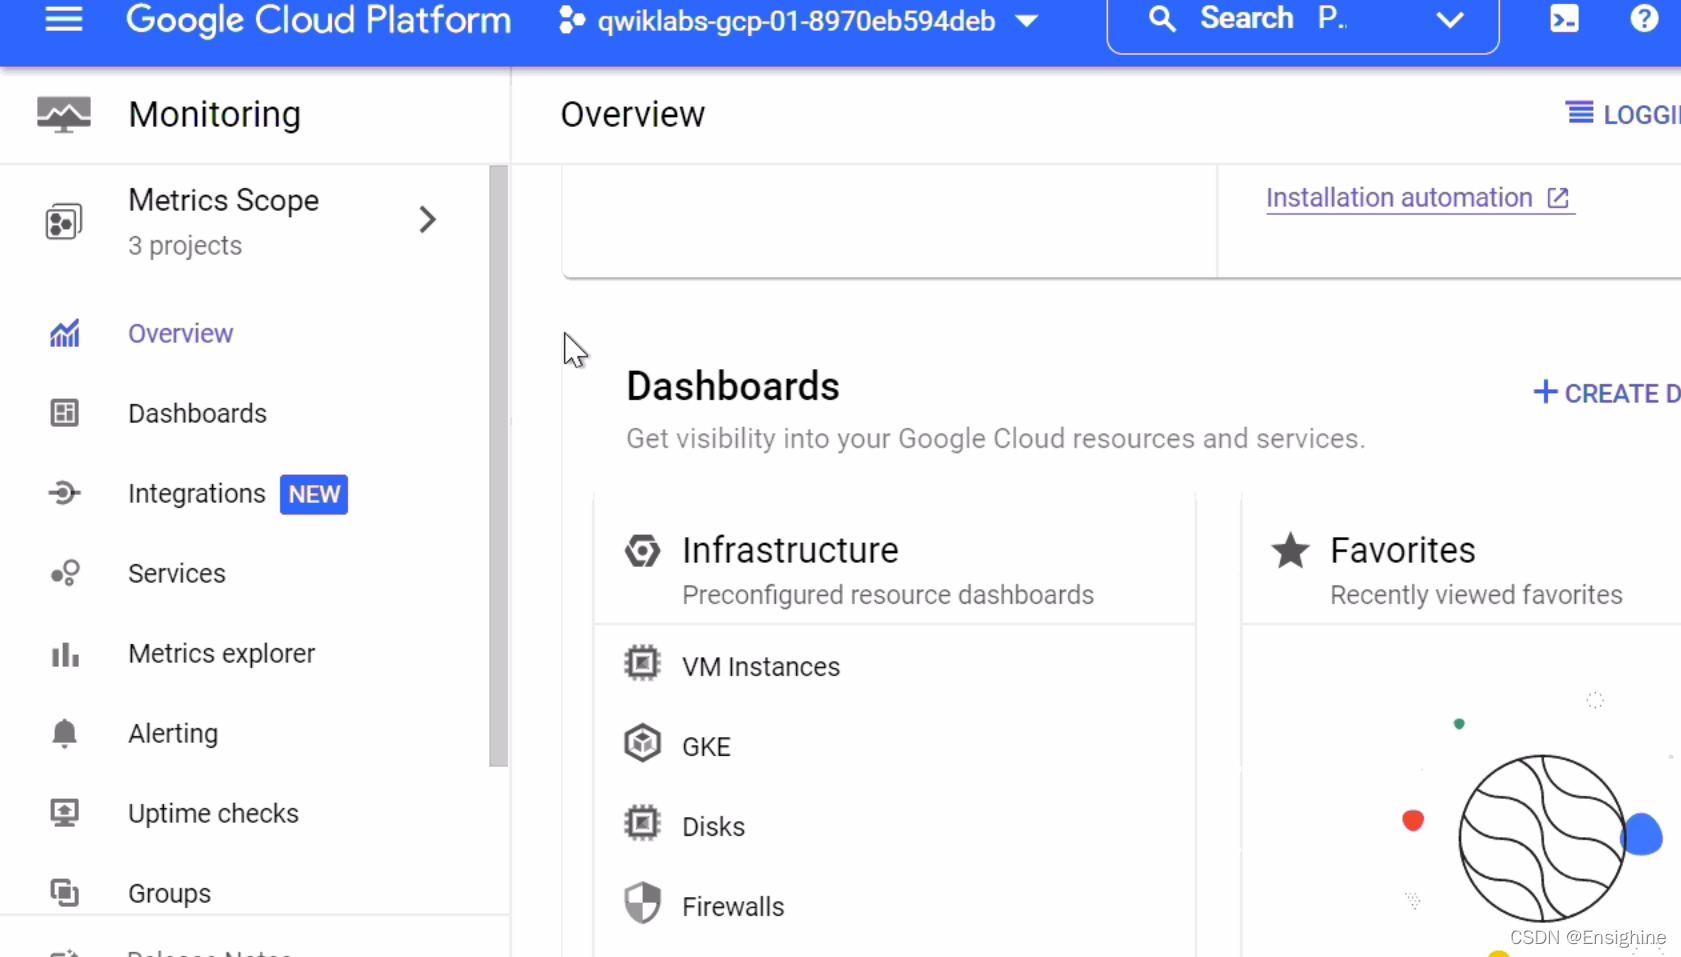The image size is (1681, 957).
Task: Click the Groups icon in sidebar
Action: pyautogui.click(x=65, y=892)
